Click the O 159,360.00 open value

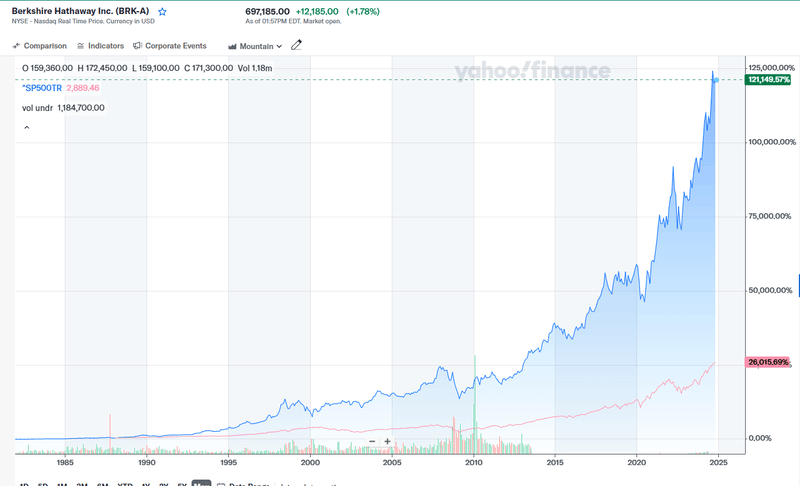47,68
